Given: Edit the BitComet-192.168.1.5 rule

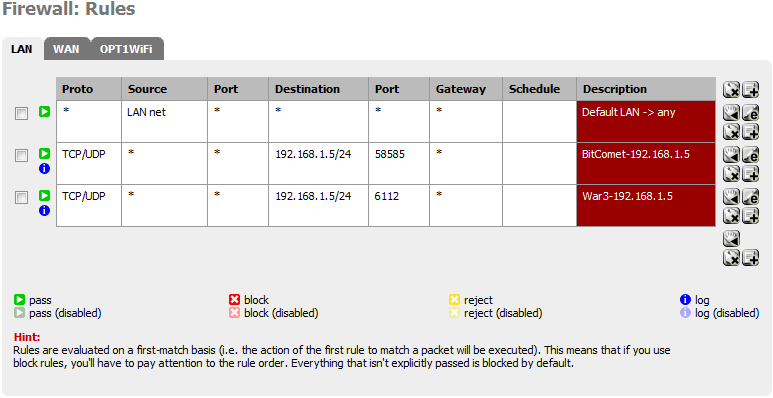Looking at the screenshot, I should (x=750, y=155).
